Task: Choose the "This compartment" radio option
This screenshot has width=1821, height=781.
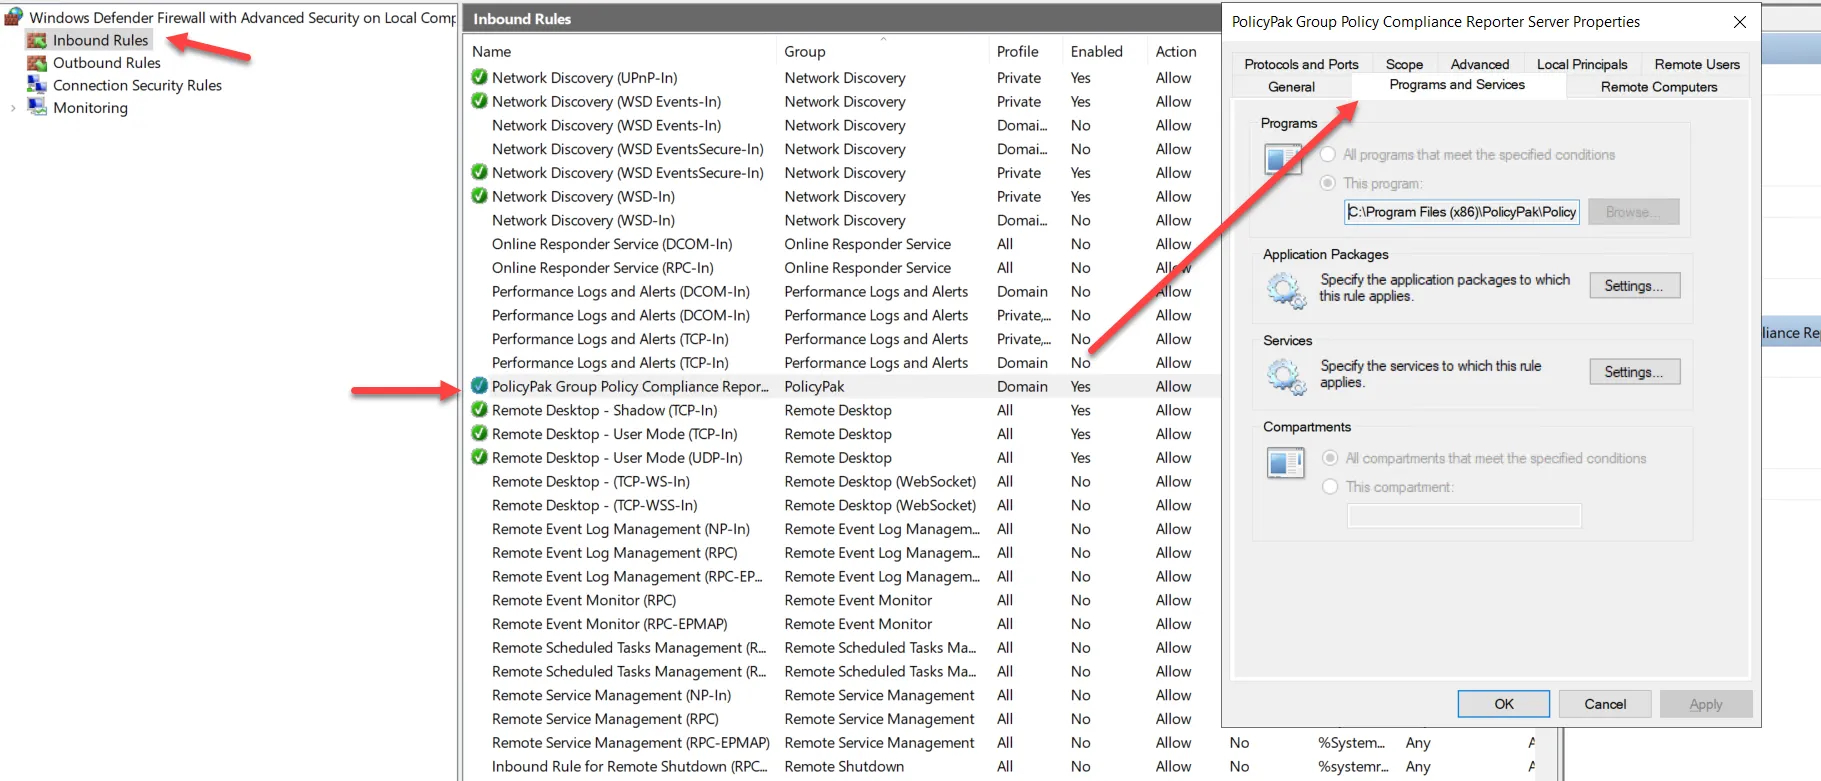Action: [1330, 487]
